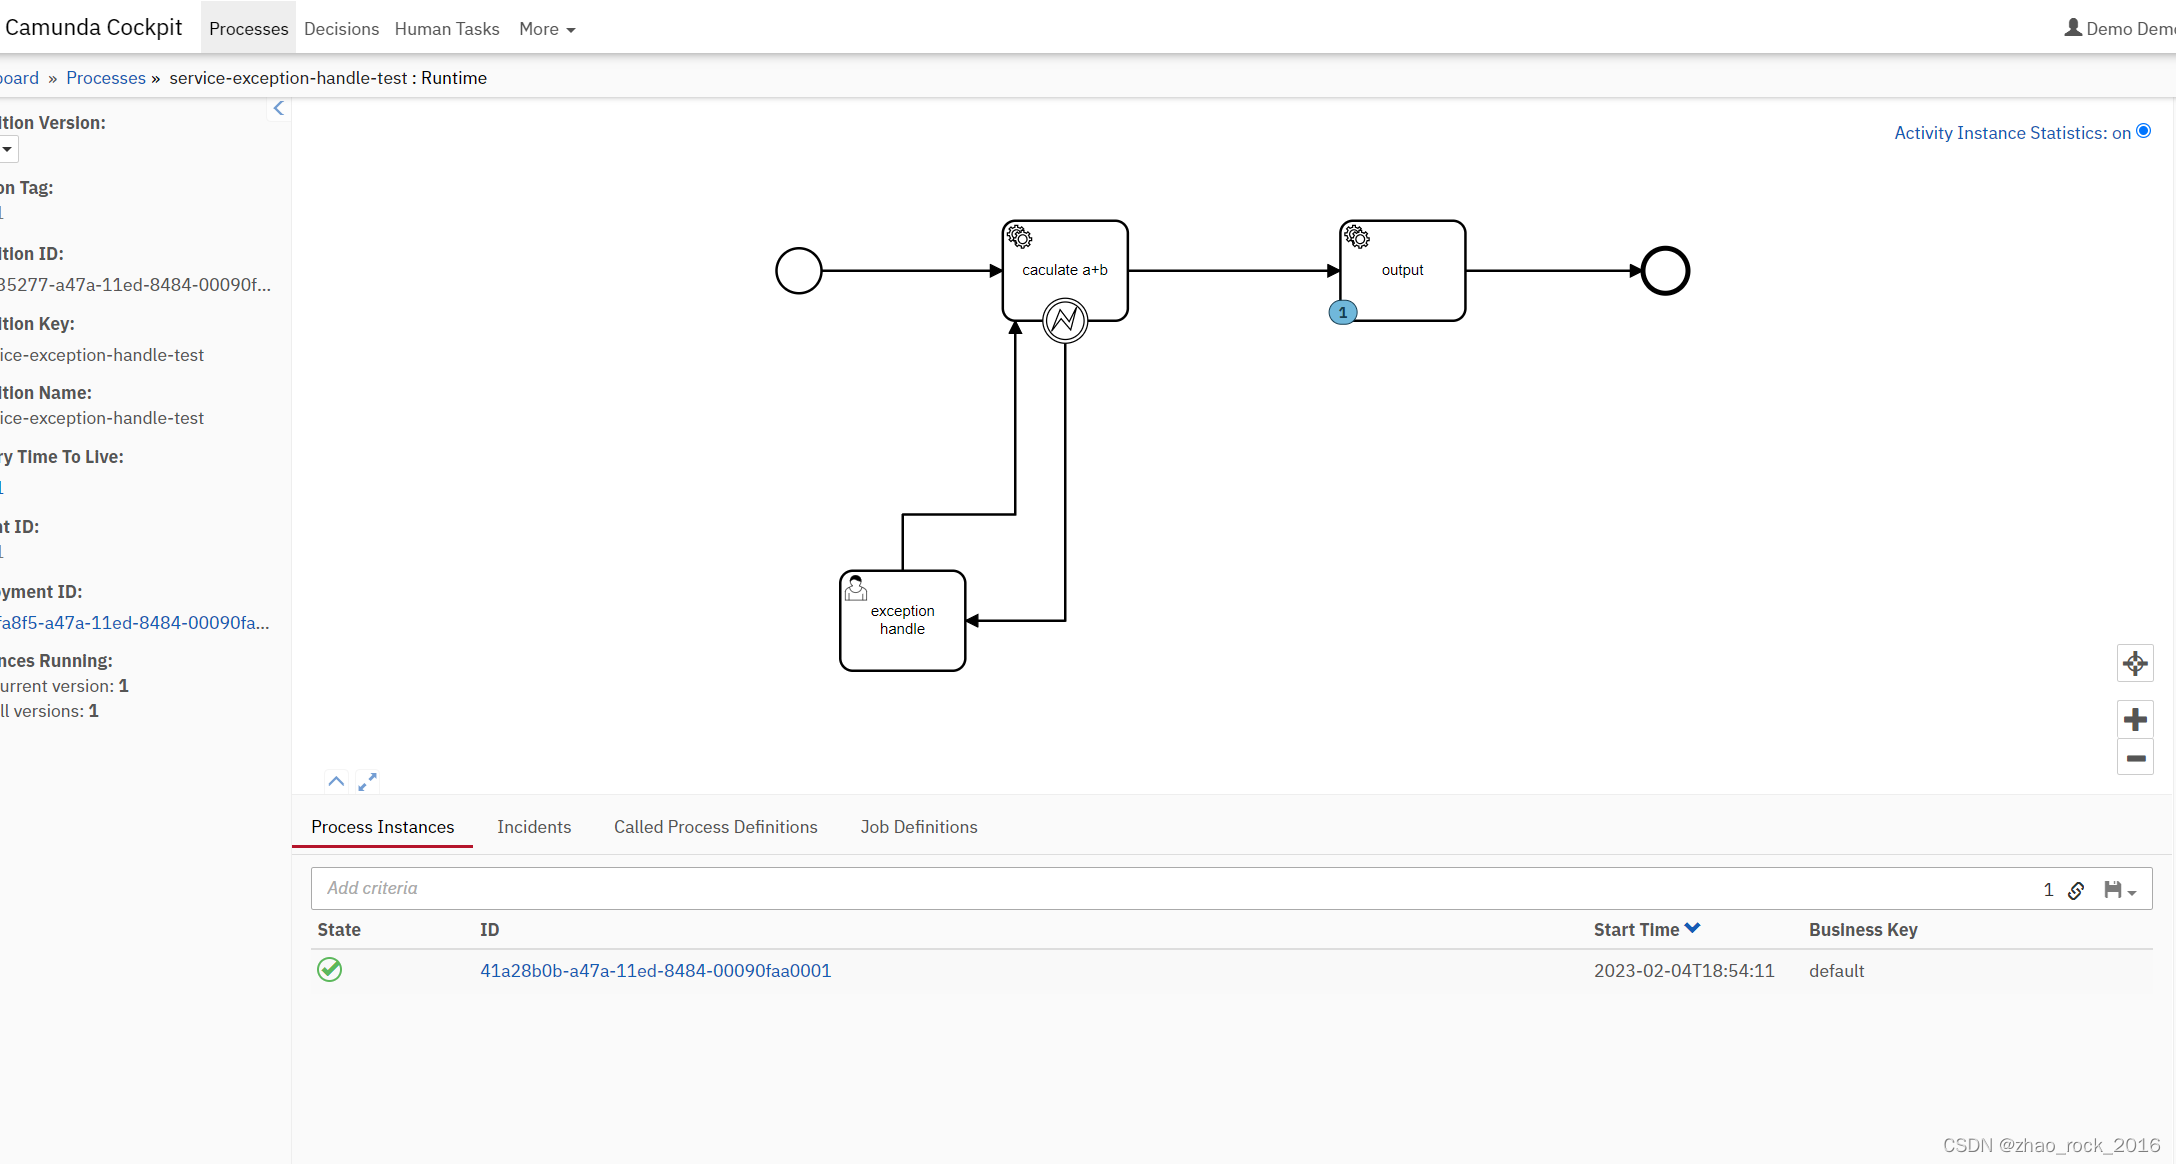Open process instance 41a28b0b link
Viewport: 2176px width, 1164px height.
pos(655,971)
